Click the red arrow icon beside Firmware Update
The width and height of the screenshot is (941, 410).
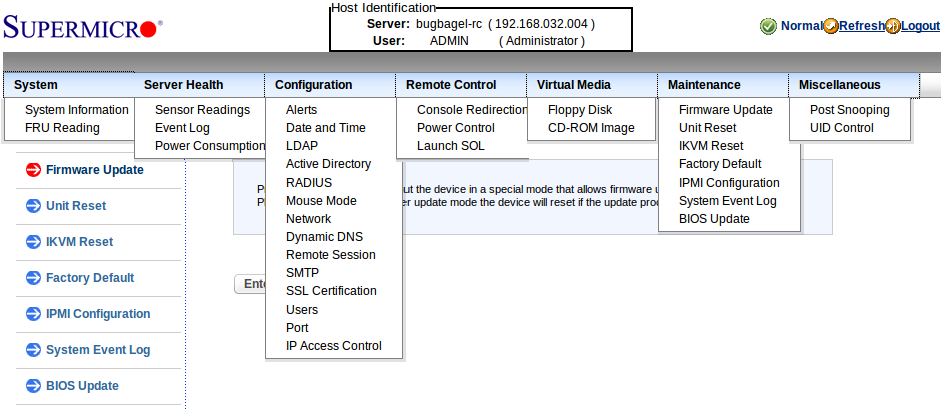pos(31,170)
